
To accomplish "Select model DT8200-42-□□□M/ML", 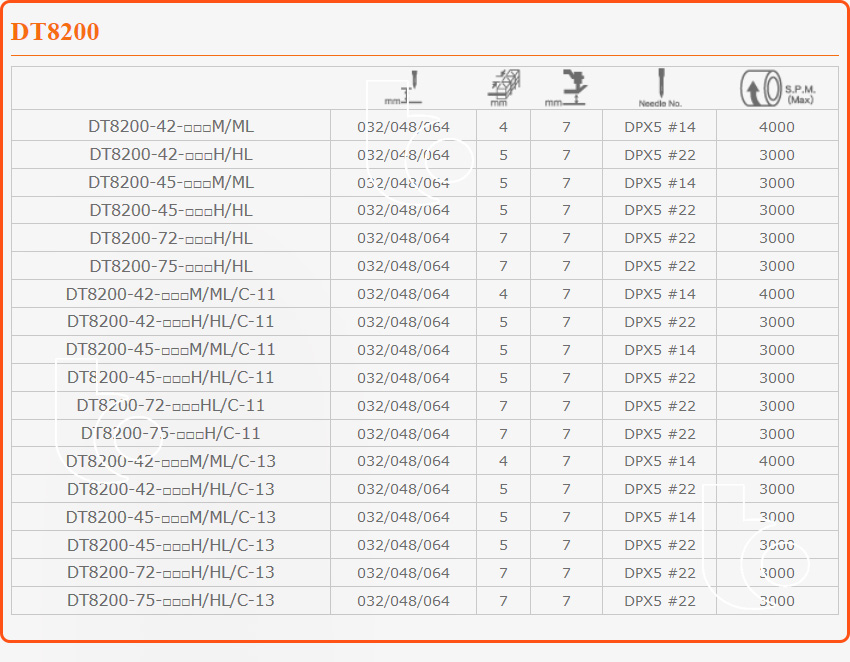I will [171, 126].
